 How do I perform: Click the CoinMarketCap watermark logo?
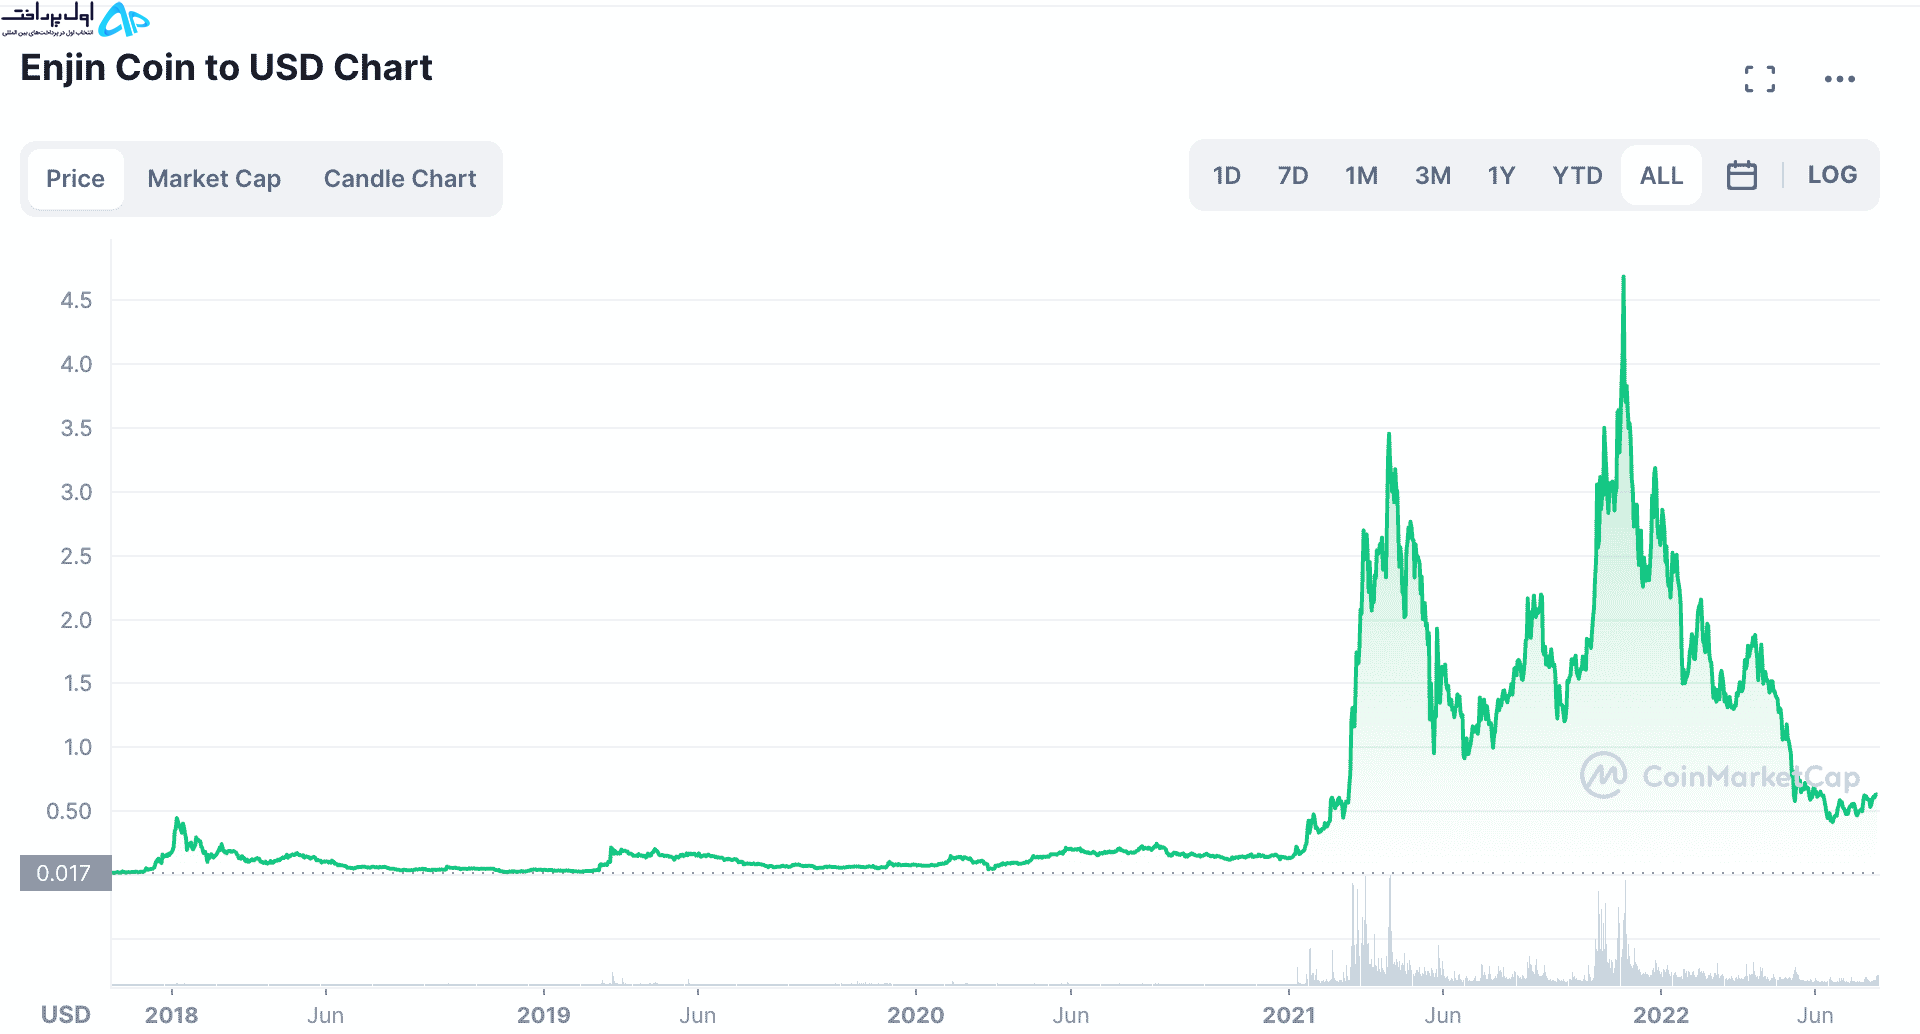coord(1720,776)
